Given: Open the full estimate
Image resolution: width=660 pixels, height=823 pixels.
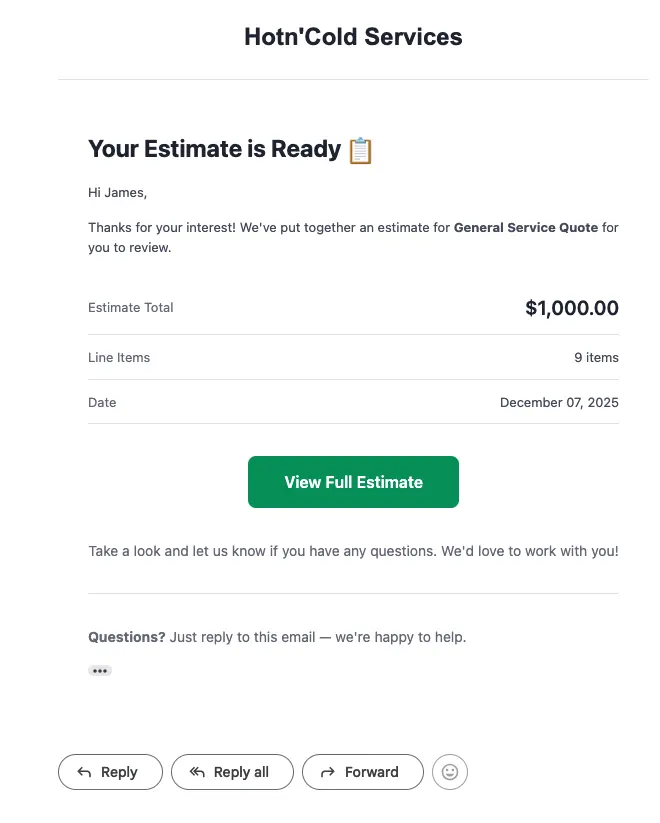Looking at the screenshot, I should coord(353,481).
